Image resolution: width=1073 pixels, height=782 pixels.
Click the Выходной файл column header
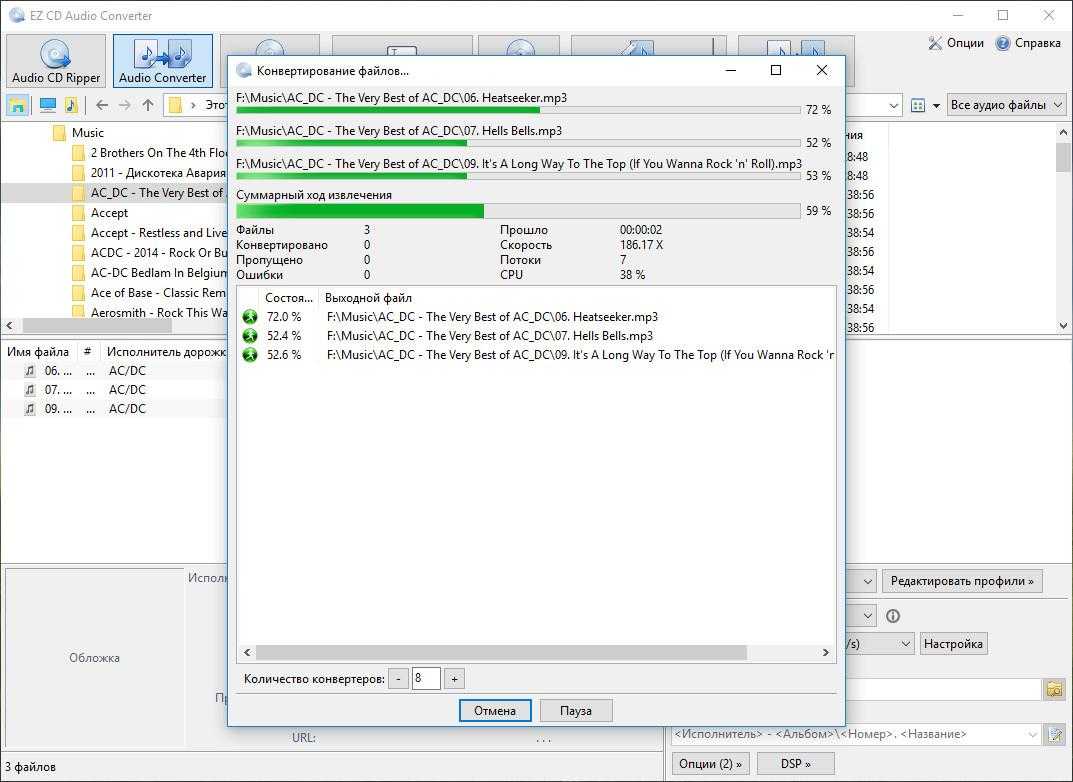pyautogui.click(x=368, y=298)
